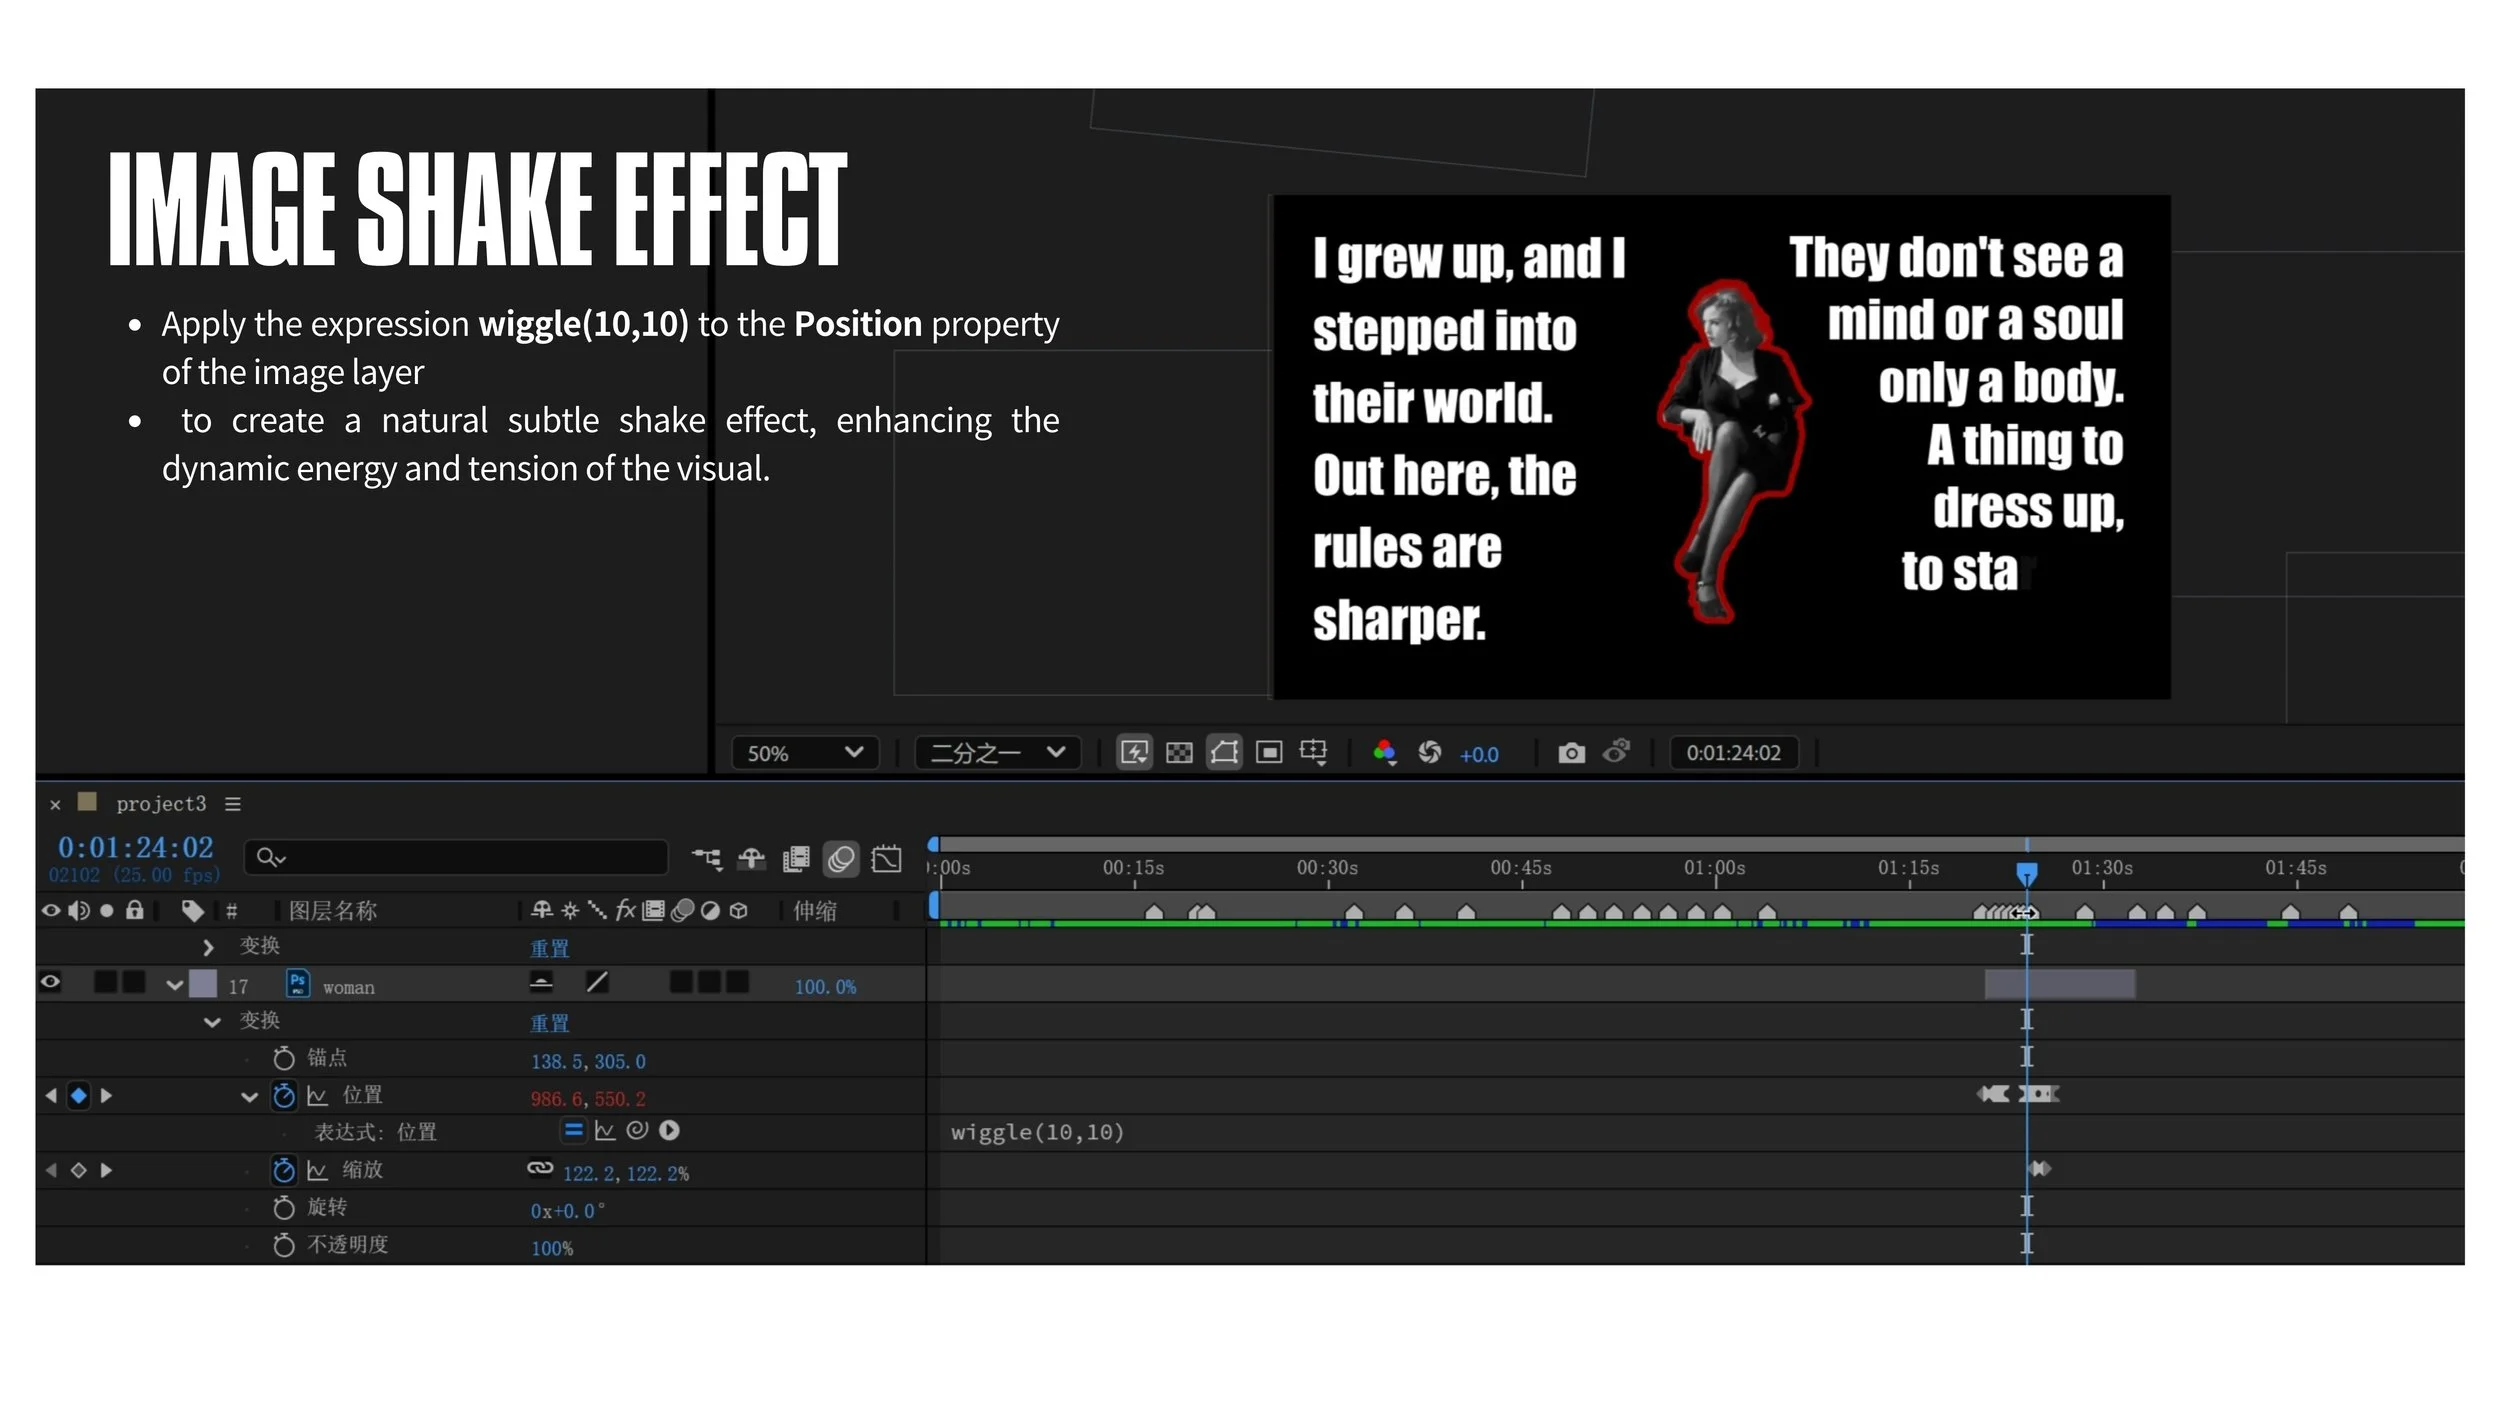Select the project3 composition tab

click(x=160, y=804)
